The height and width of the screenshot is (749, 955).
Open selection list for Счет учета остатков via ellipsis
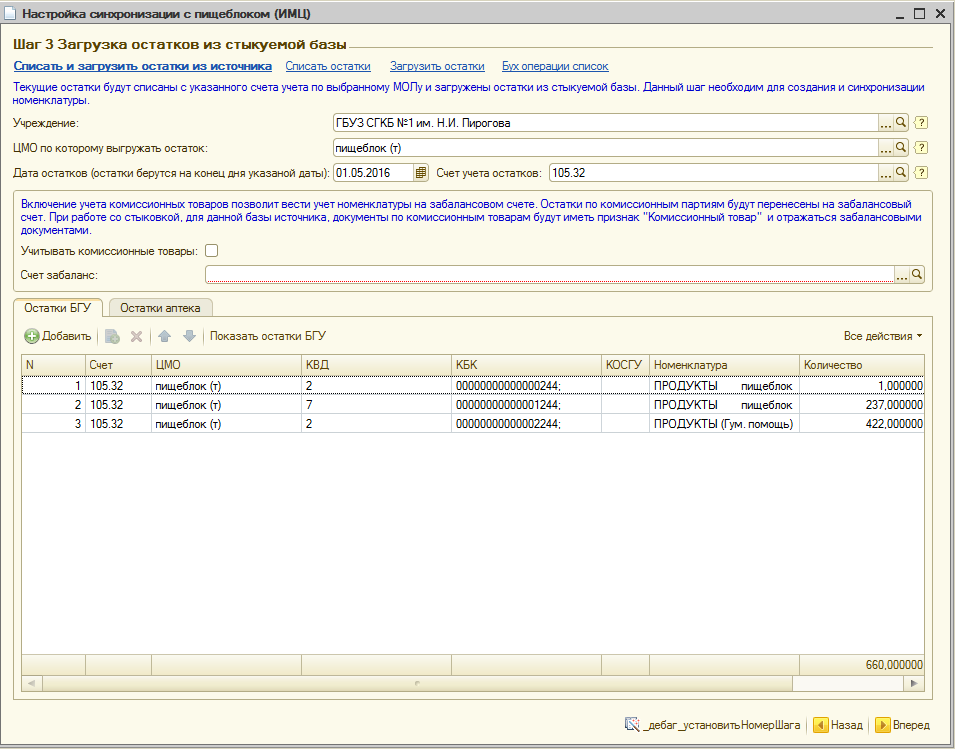click(885, 173)
